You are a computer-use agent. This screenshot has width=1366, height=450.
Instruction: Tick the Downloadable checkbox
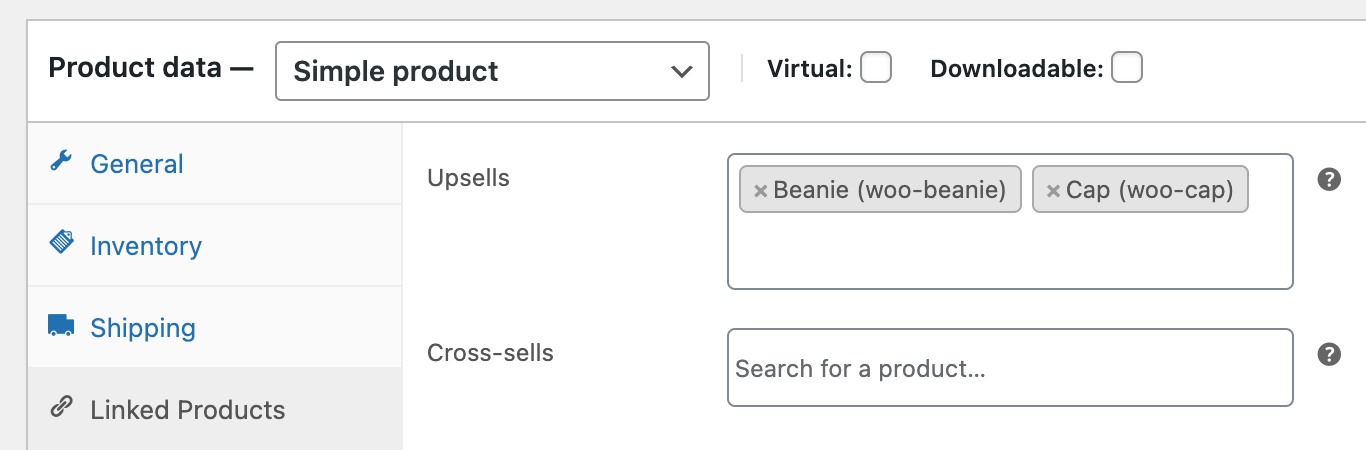(1127, 68)
